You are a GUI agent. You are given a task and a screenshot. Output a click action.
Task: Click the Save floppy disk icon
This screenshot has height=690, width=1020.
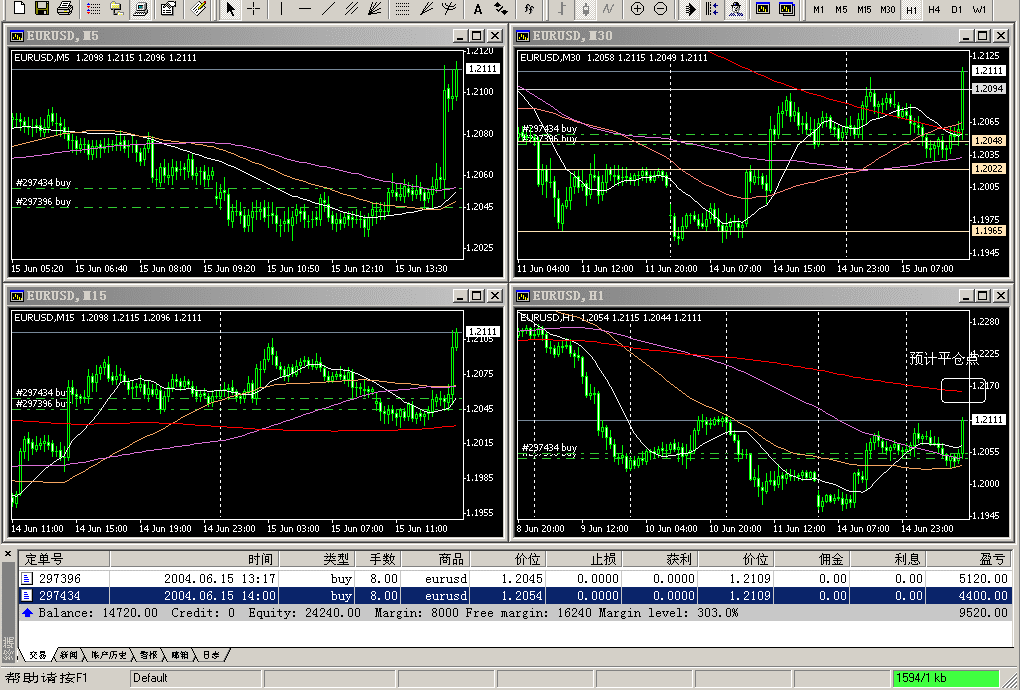point(42,8)
